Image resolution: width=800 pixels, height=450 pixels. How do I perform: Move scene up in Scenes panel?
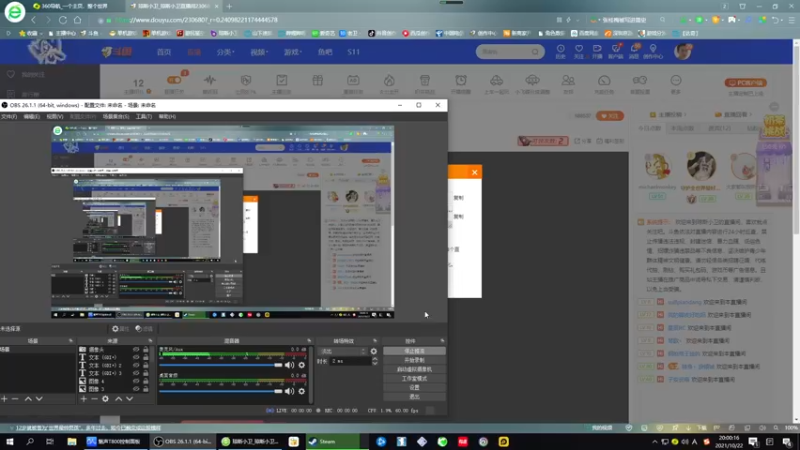(x=28, y=398)
